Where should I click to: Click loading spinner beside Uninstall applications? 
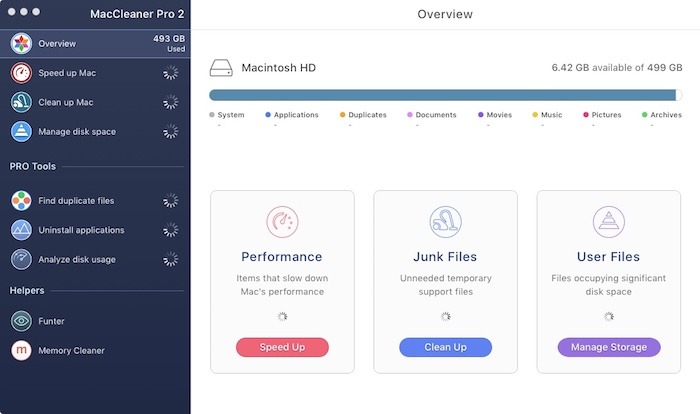[x=171, y=230]
